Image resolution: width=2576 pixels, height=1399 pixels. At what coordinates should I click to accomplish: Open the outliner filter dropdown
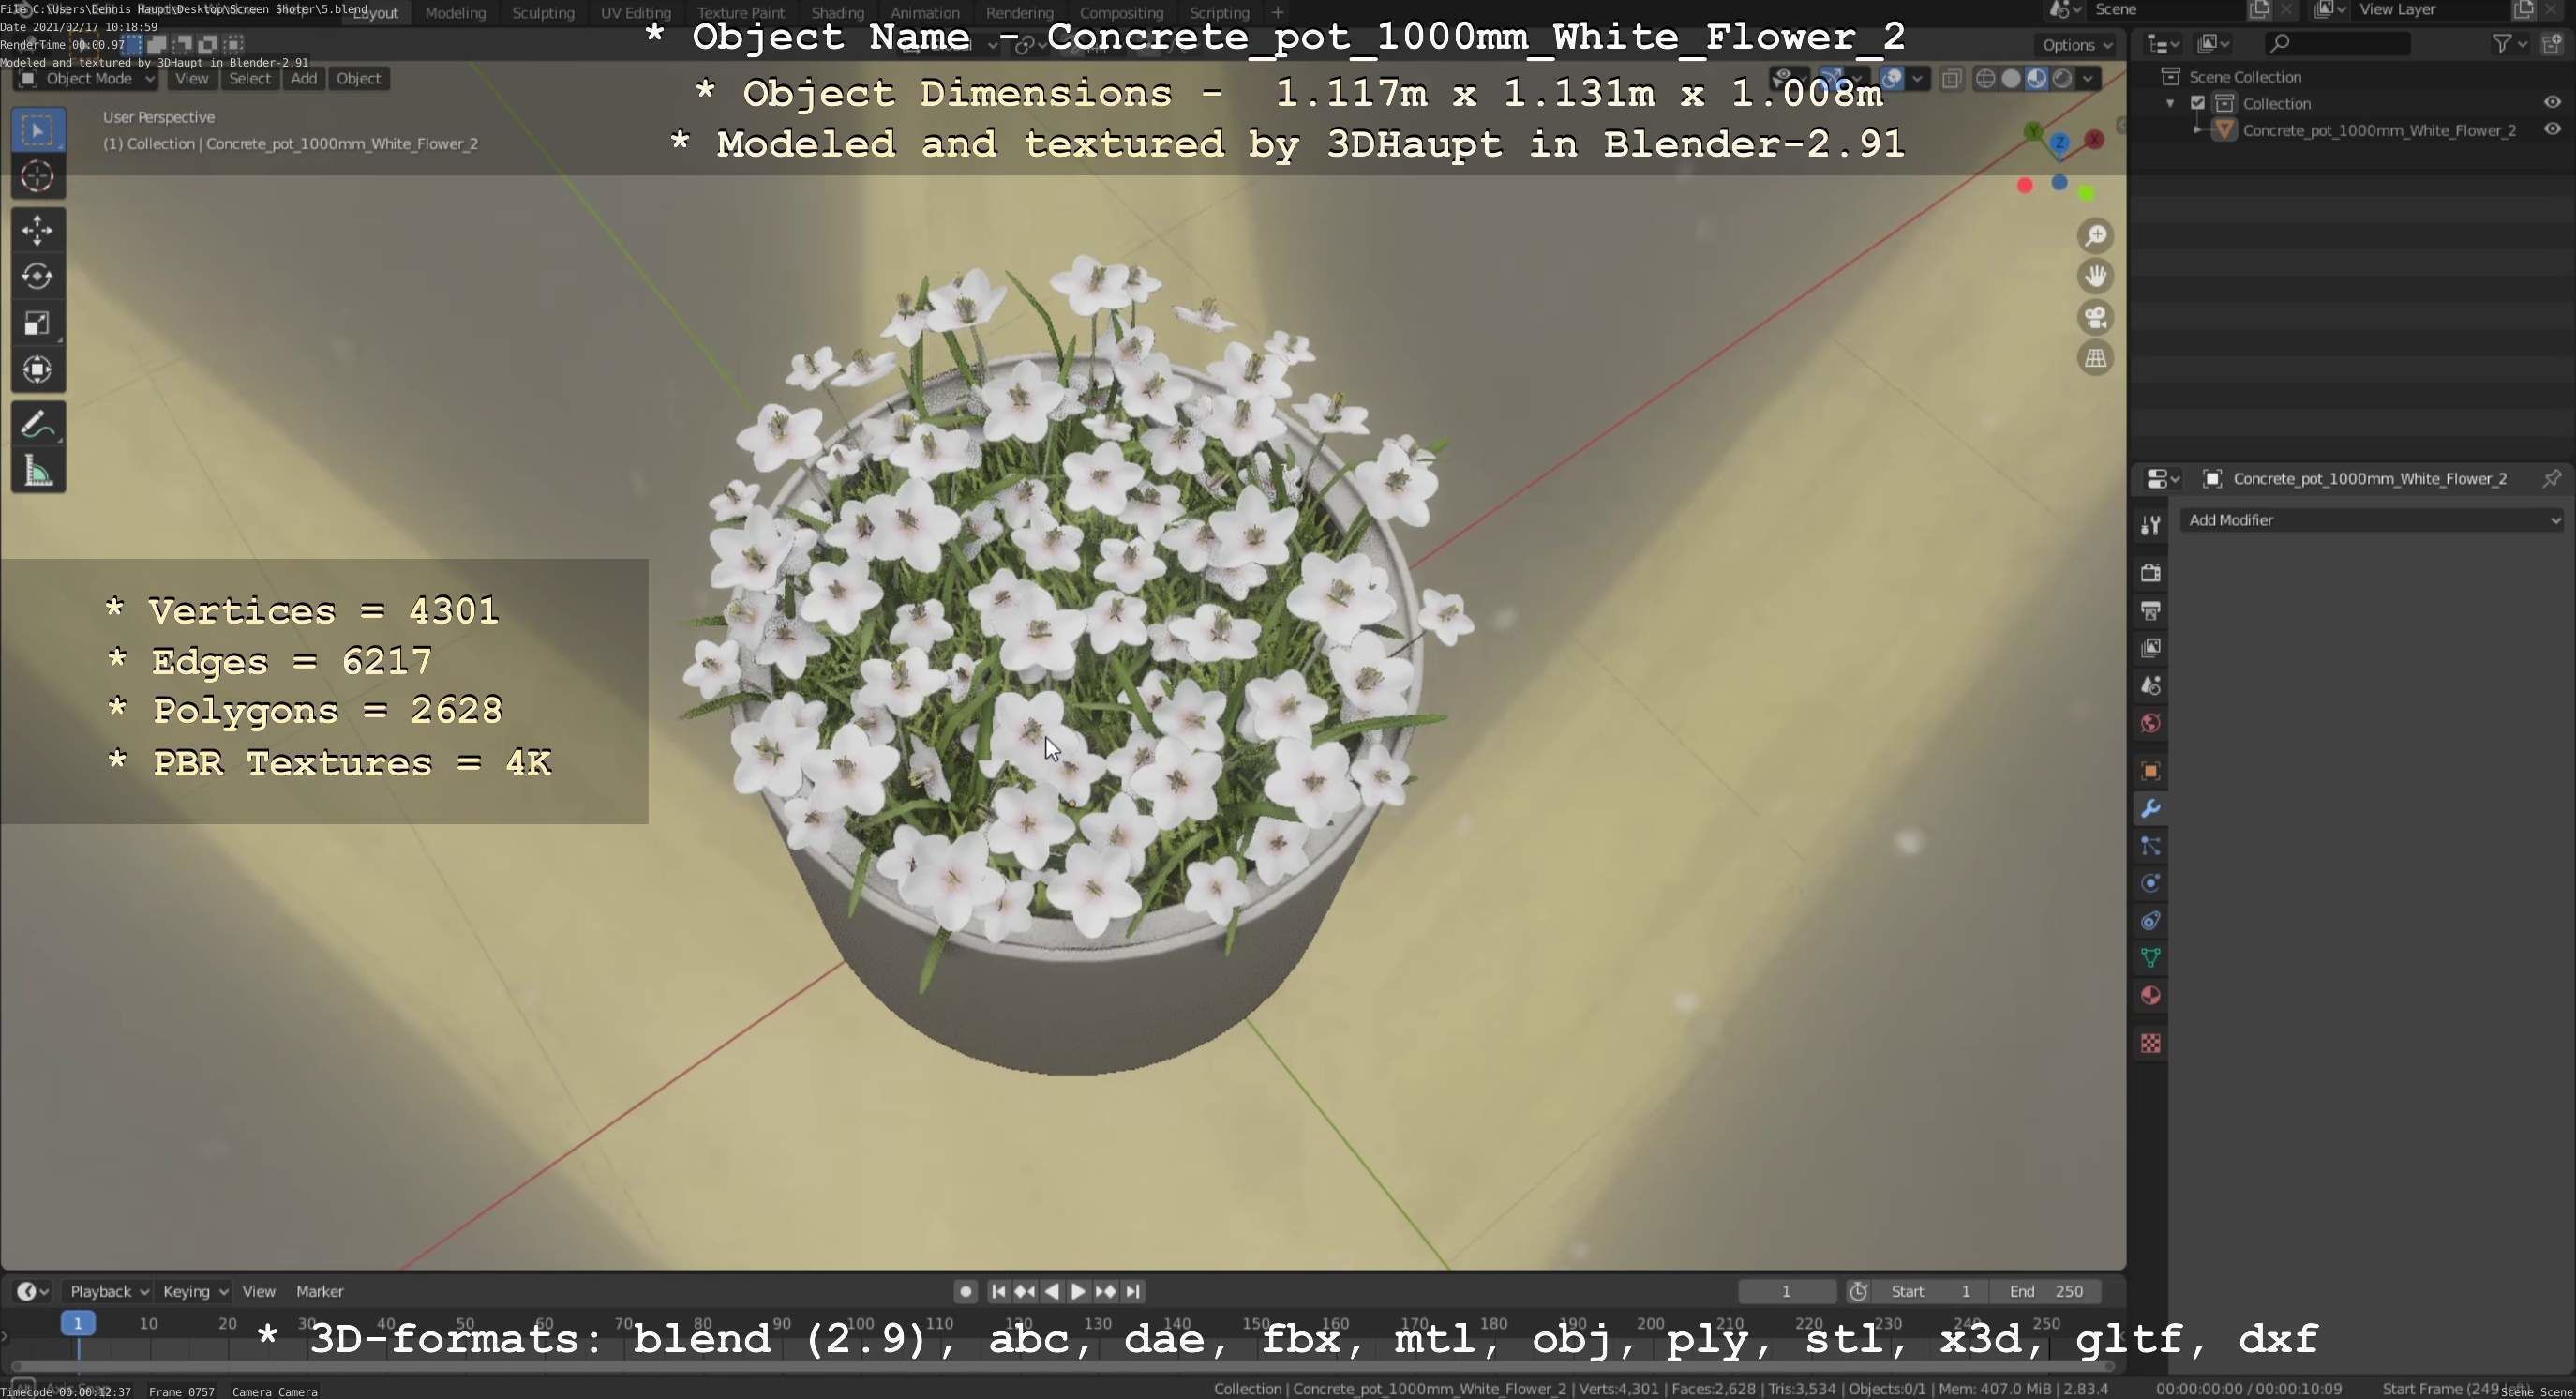pos(2510,43)
